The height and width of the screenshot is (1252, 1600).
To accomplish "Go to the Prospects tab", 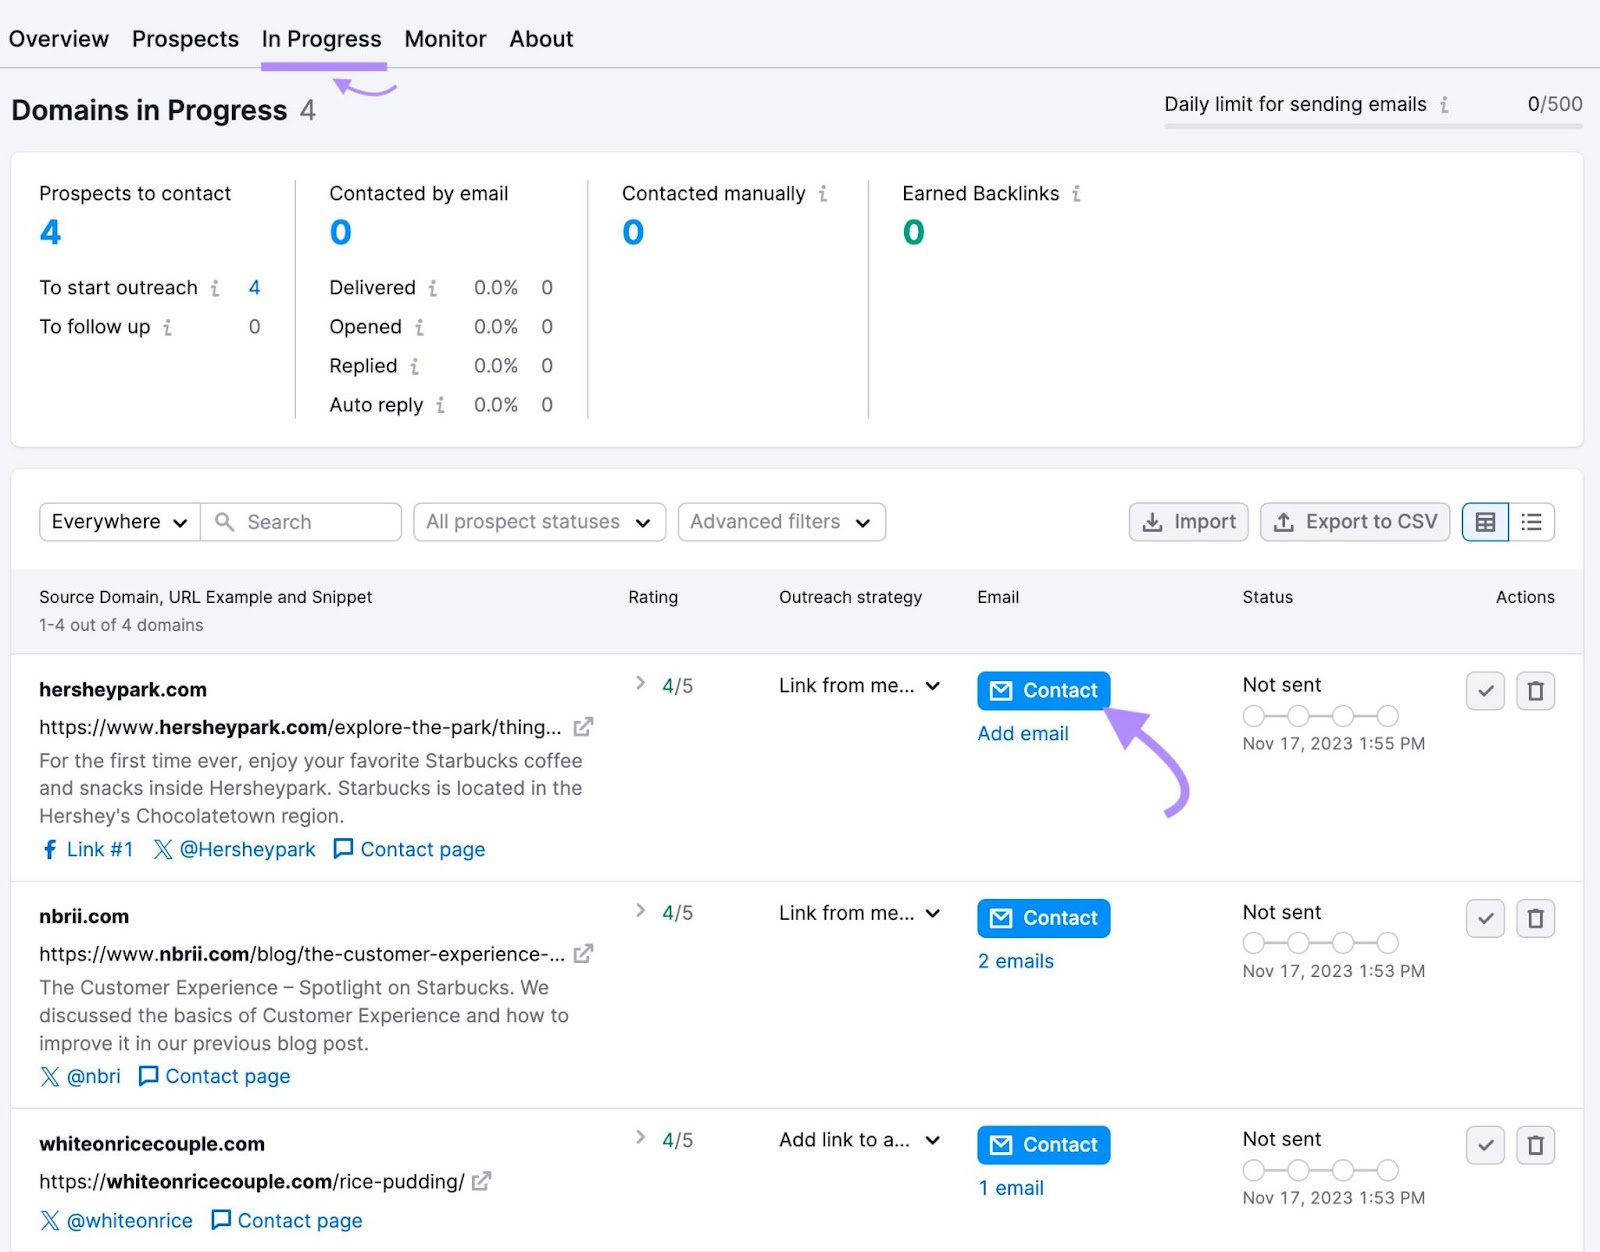I will (x=185, y=39).
